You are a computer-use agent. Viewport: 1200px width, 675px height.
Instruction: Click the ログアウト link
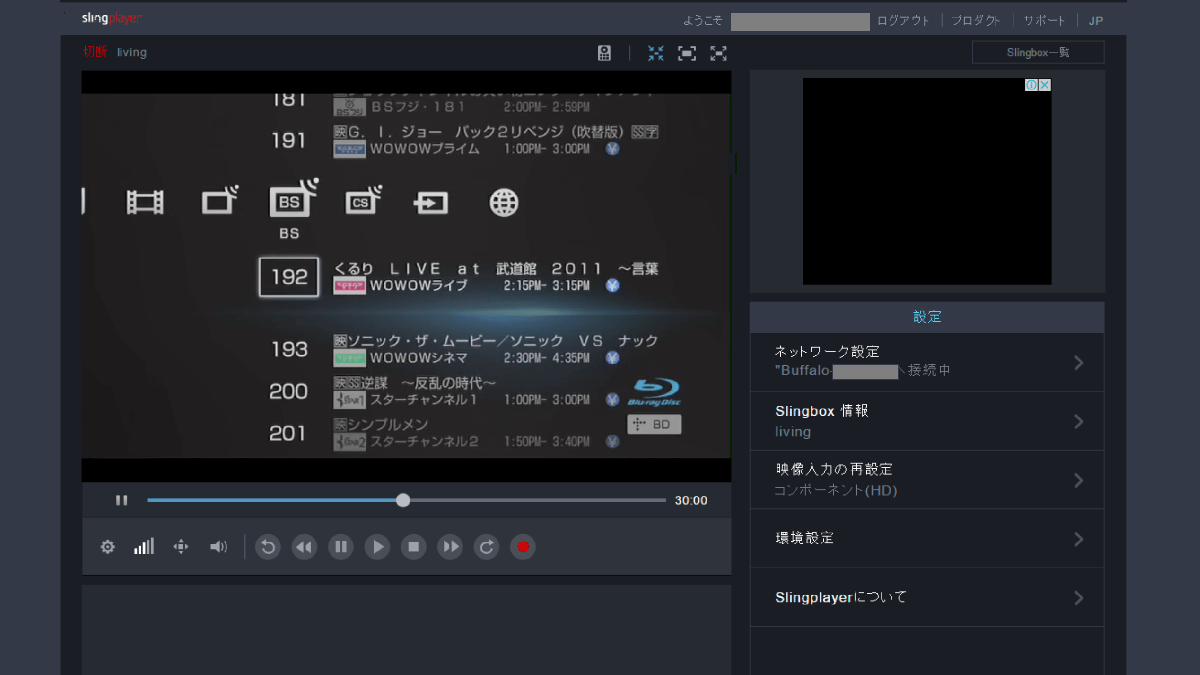(903, 21)
